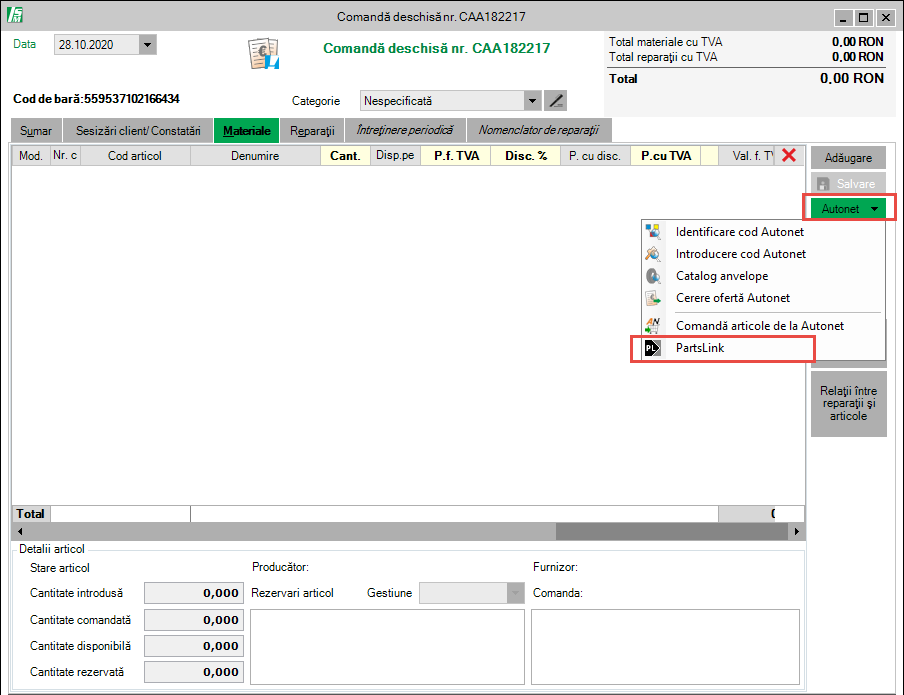Screen dimensions: 904x695
Task: Click the application logo in title bar
Action: [14, 15]
